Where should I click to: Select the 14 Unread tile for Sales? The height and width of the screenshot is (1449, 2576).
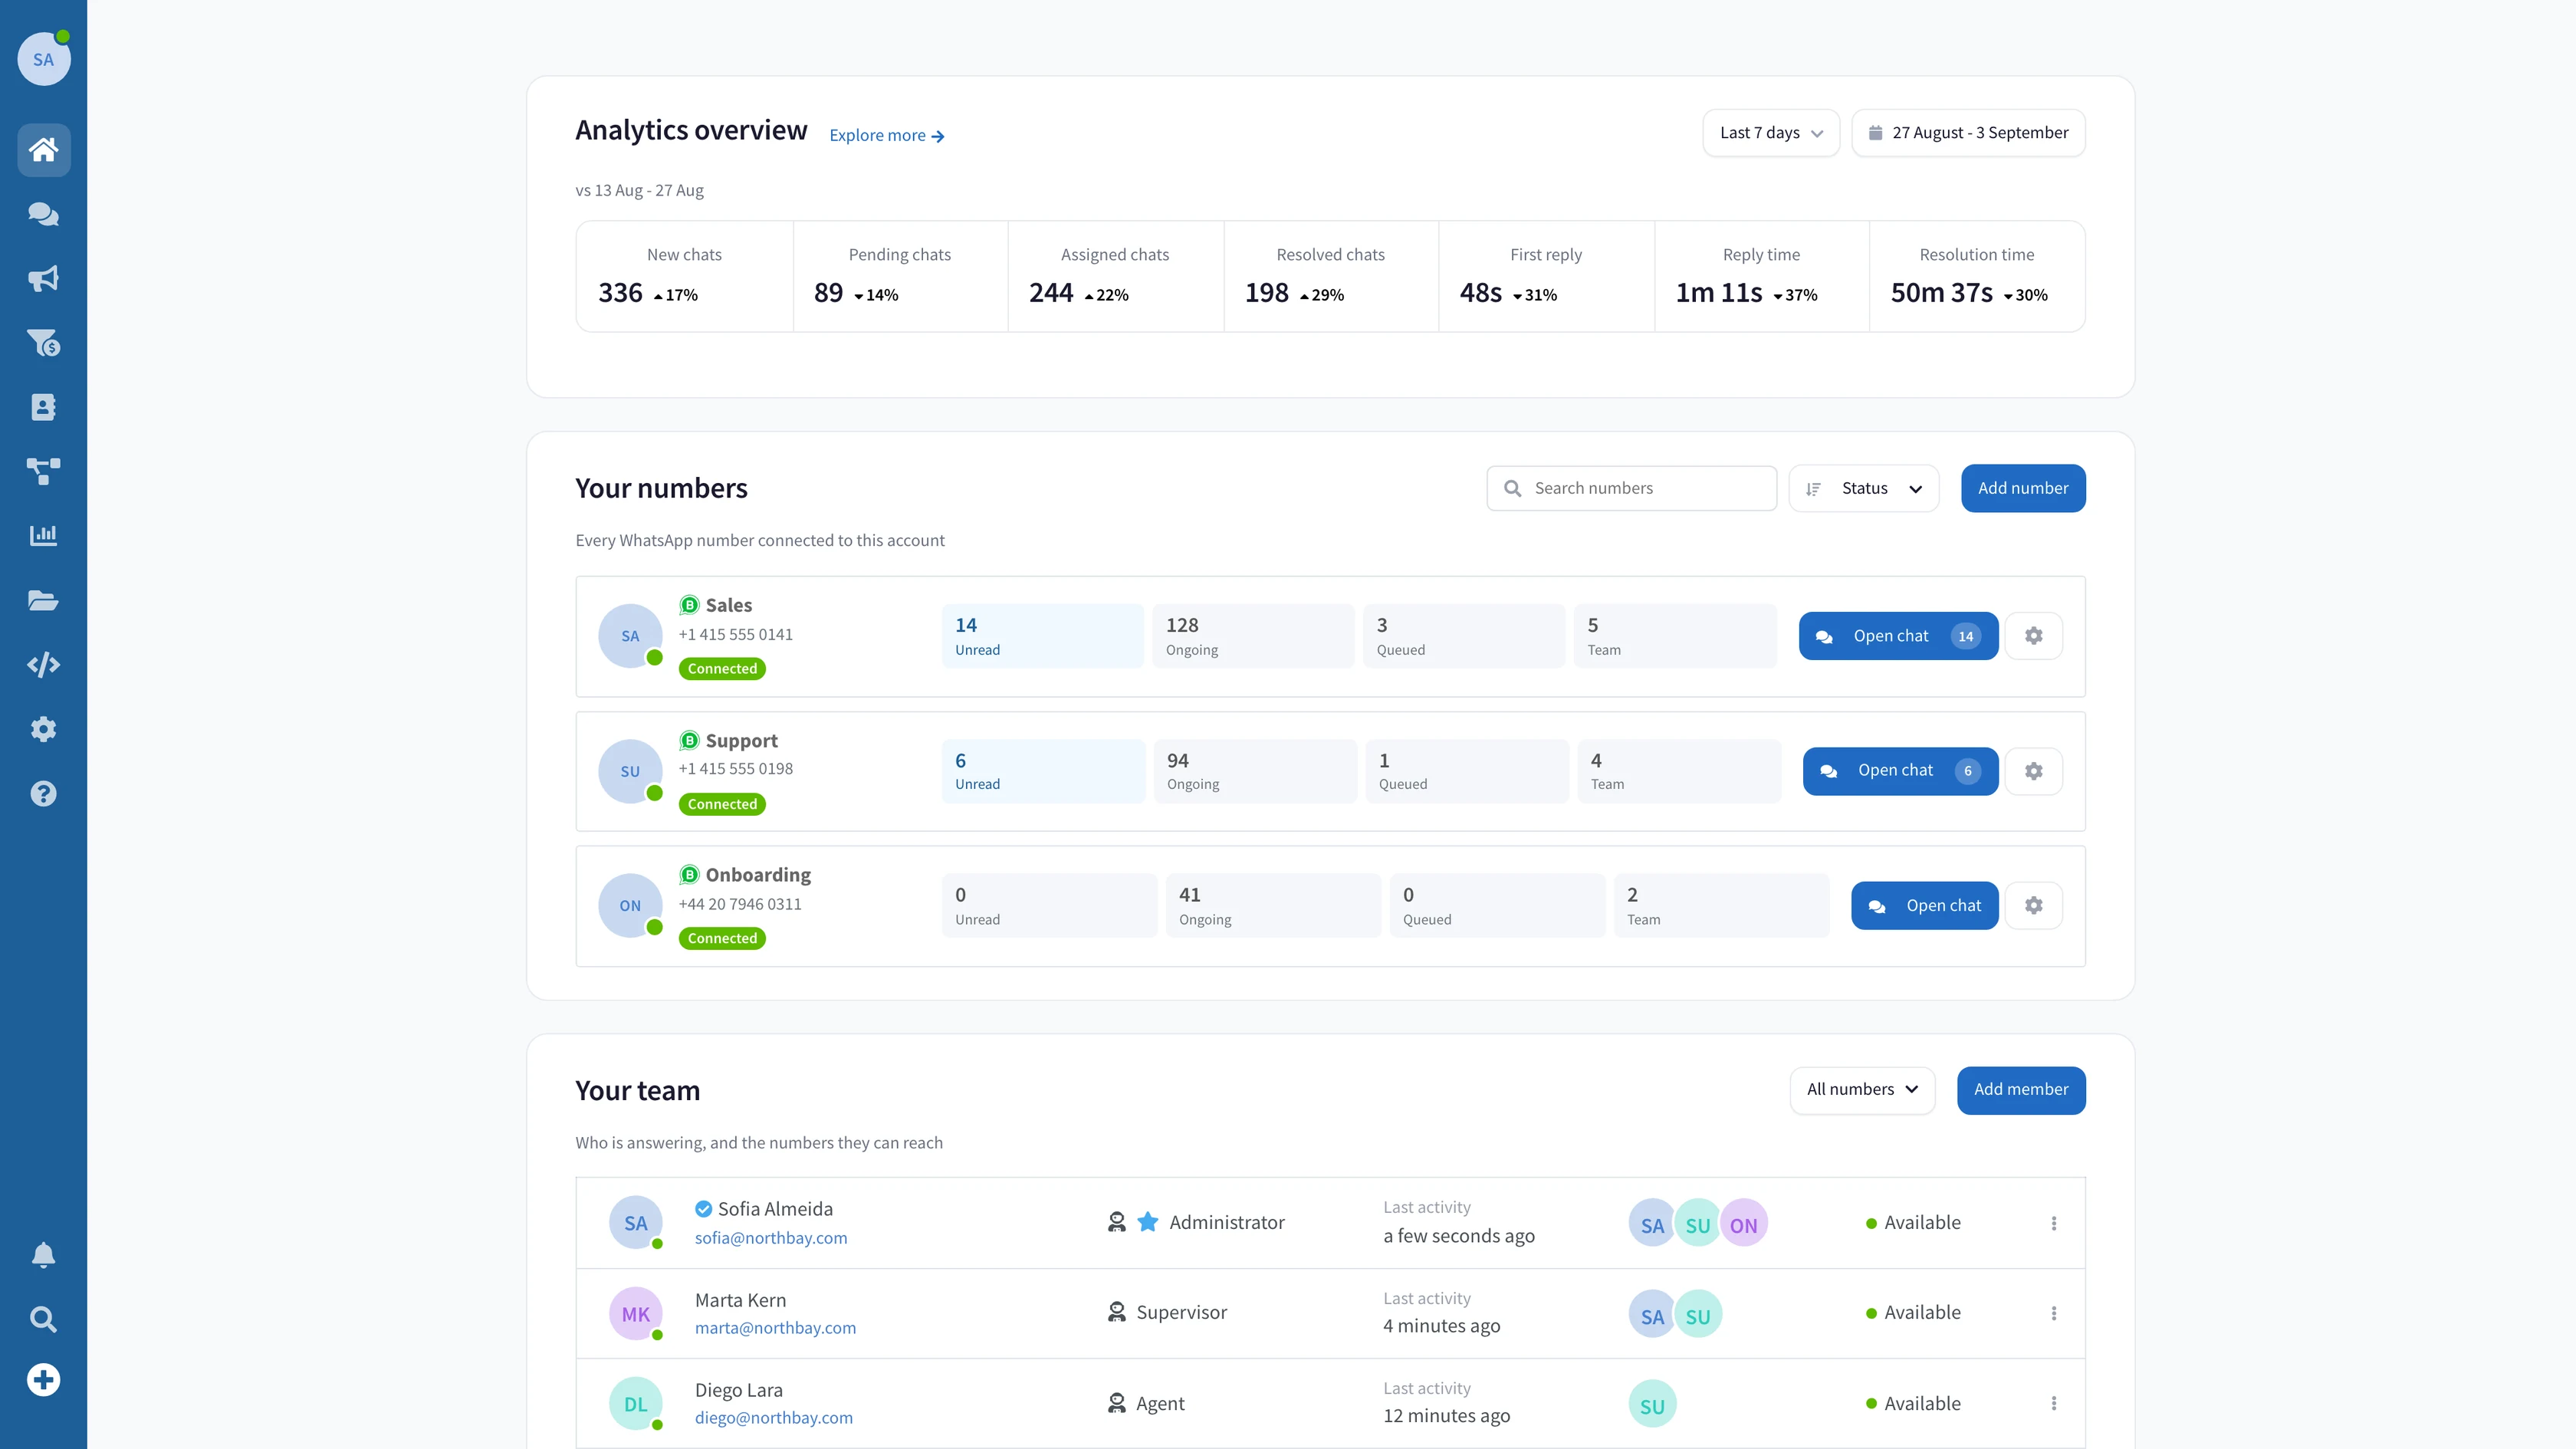1042,636
